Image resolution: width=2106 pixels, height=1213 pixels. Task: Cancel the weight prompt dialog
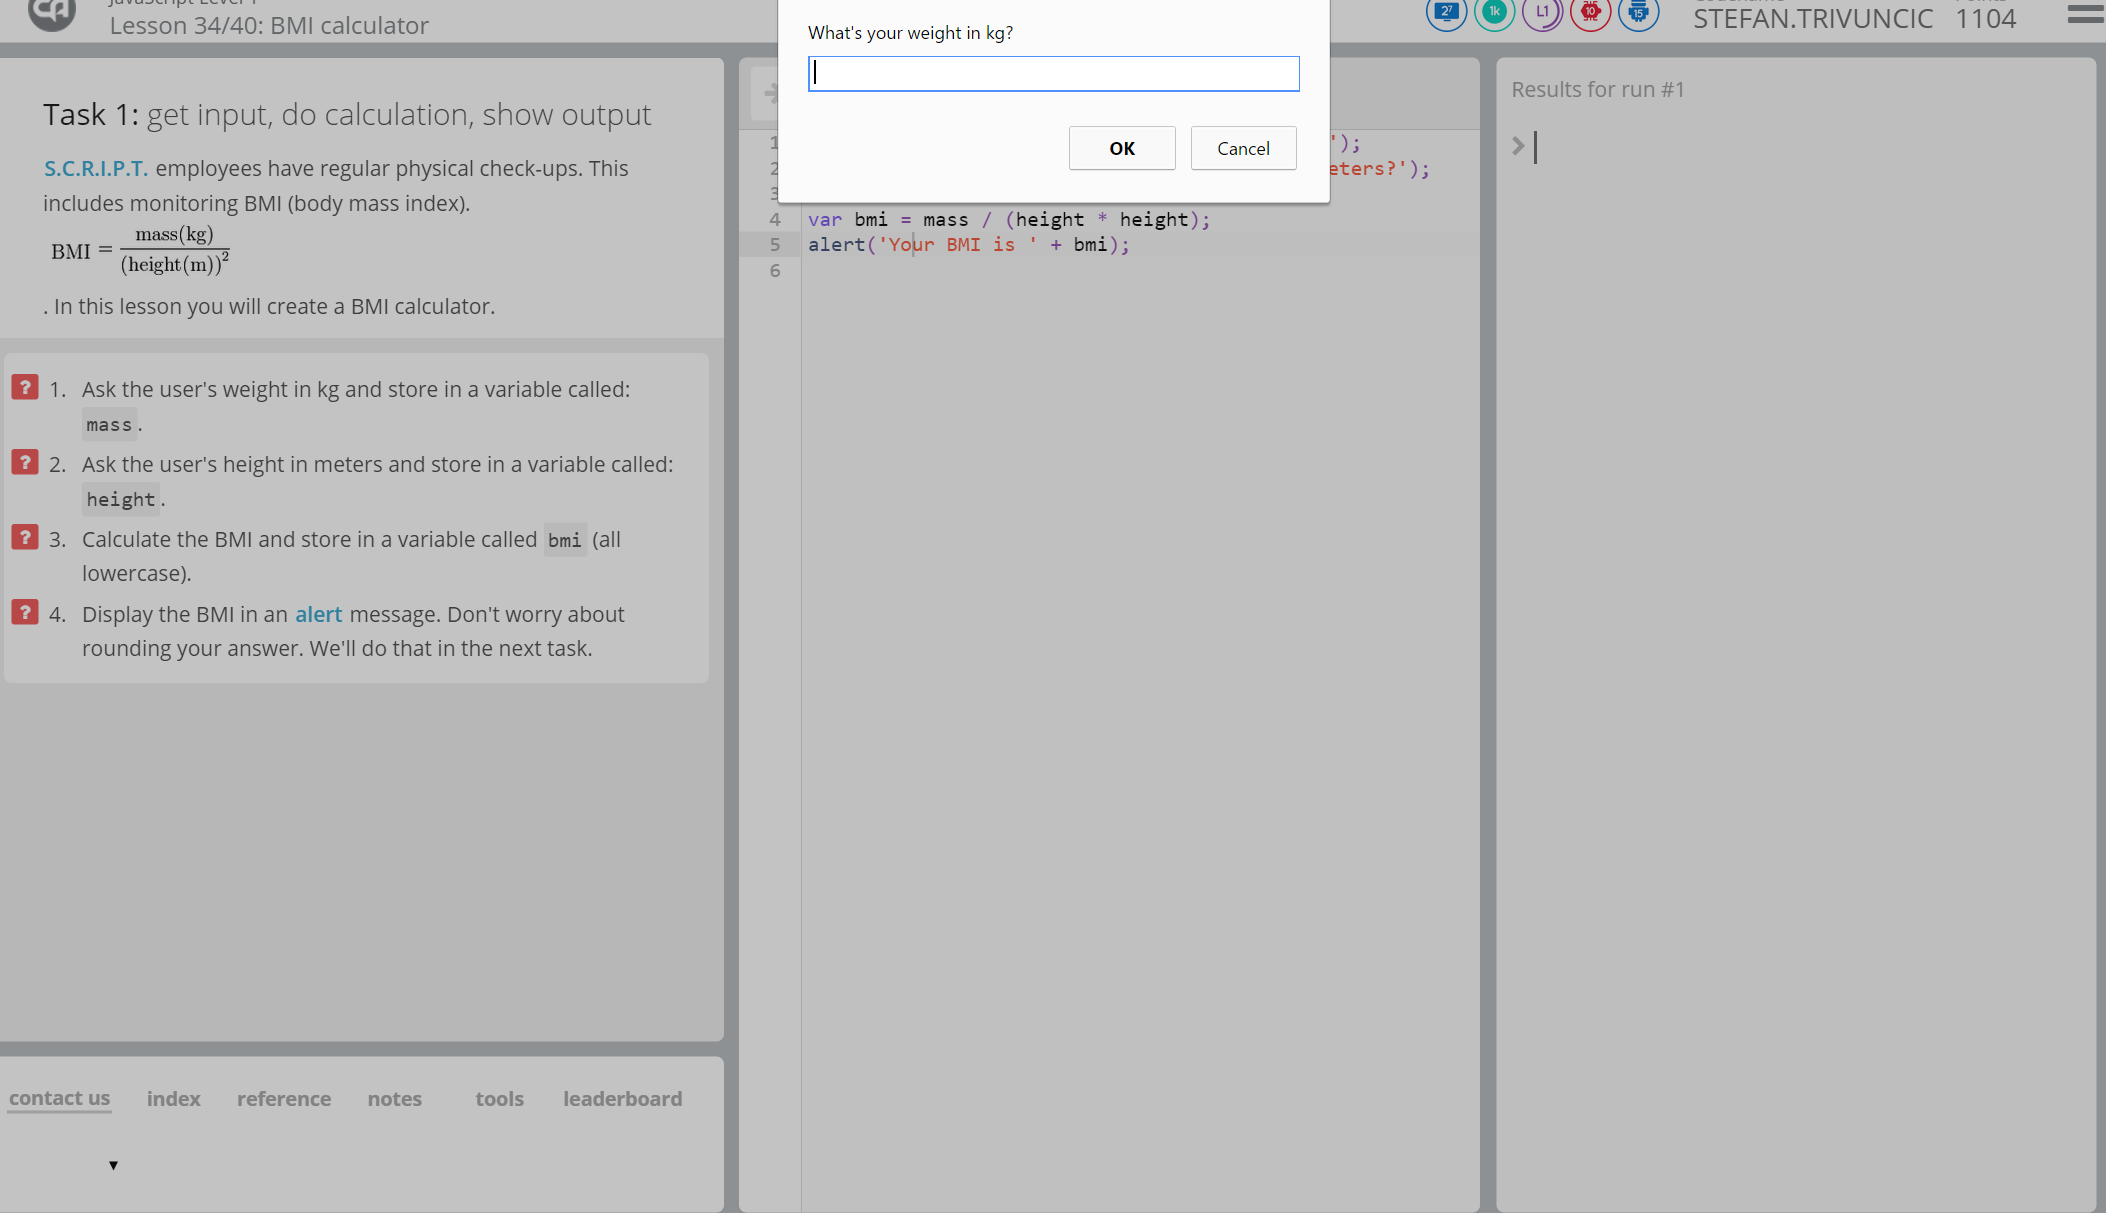click(1243, 148)
